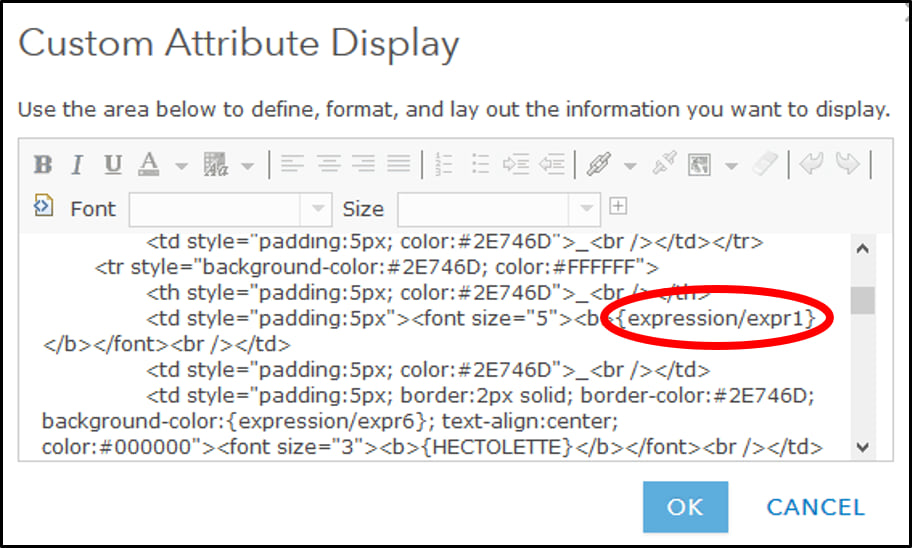Click the editor's vertical scrollbar thumb

862,300
